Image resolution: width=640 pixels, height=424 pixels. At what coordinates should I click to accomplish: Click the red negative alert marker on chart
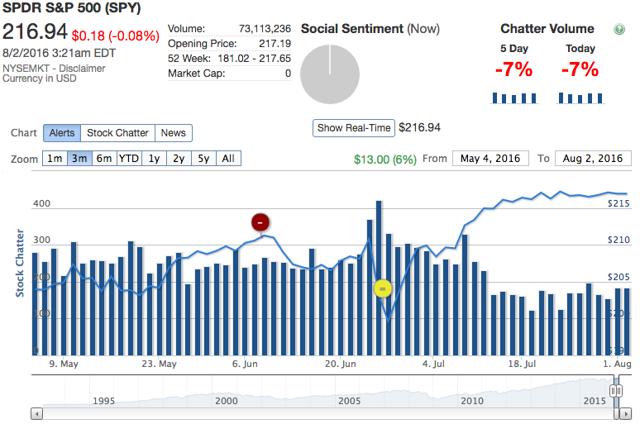pyautogui.click(x=260, y=222)
